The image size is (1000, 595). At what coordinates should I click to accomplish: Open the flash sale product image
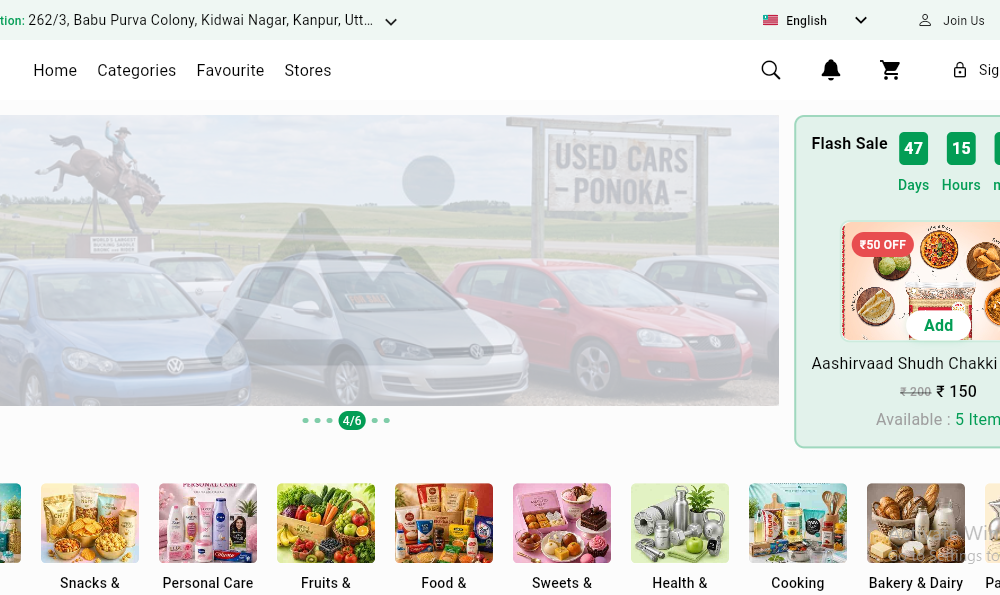(x=921, y=281)
